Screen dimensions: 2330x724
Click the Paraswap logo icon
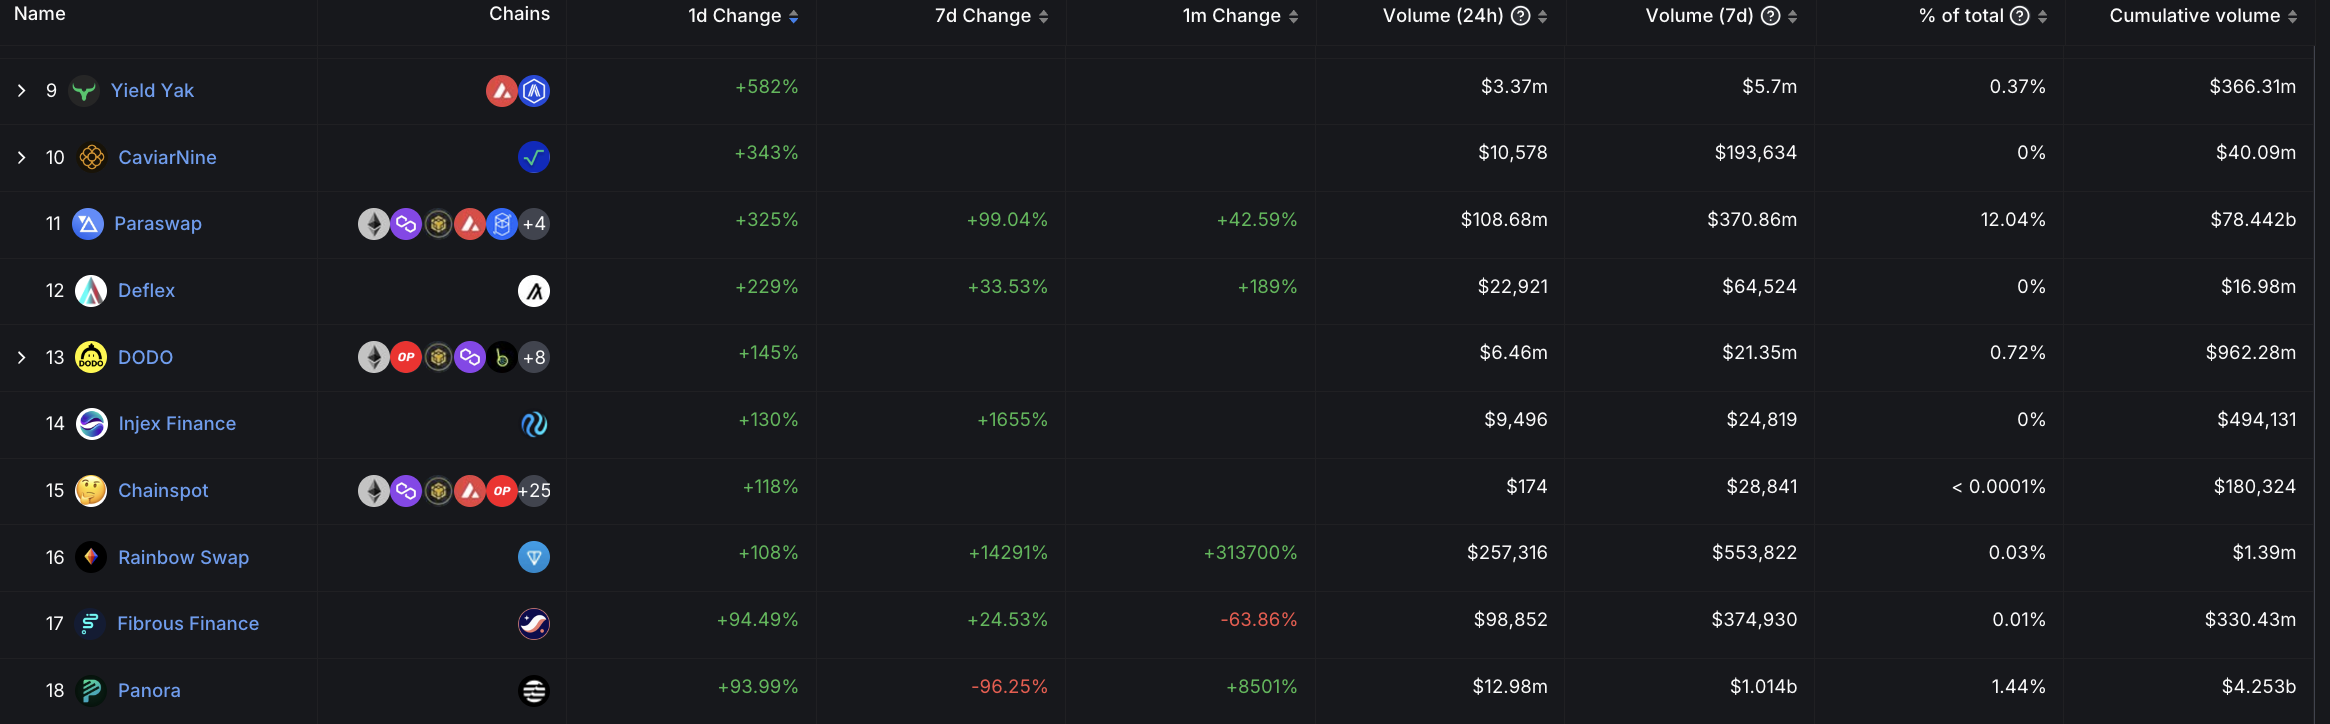click(x=88, y=224)
